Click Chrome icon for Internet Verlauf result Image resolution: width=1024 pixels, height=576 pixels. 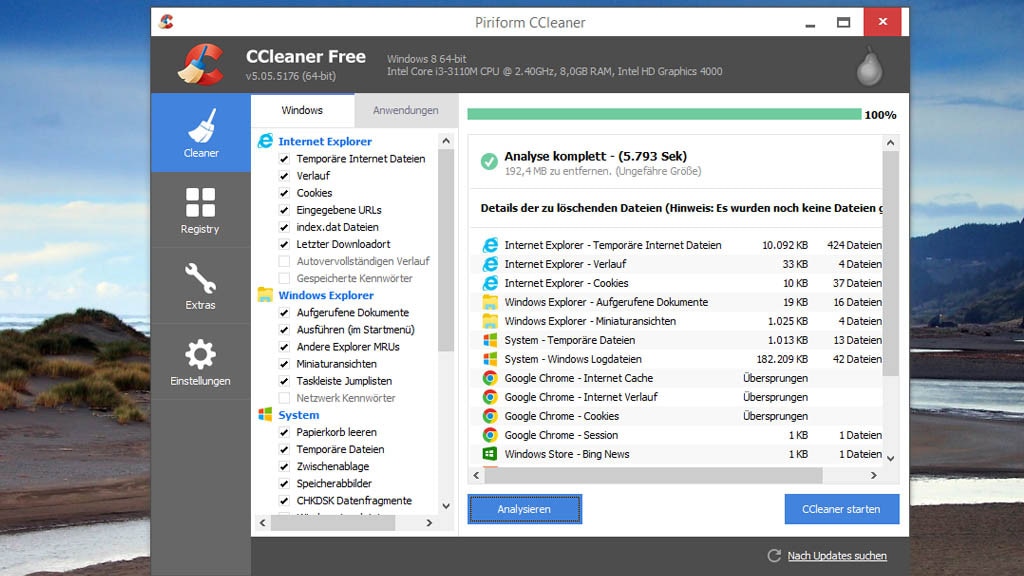[x=490, y=396]
